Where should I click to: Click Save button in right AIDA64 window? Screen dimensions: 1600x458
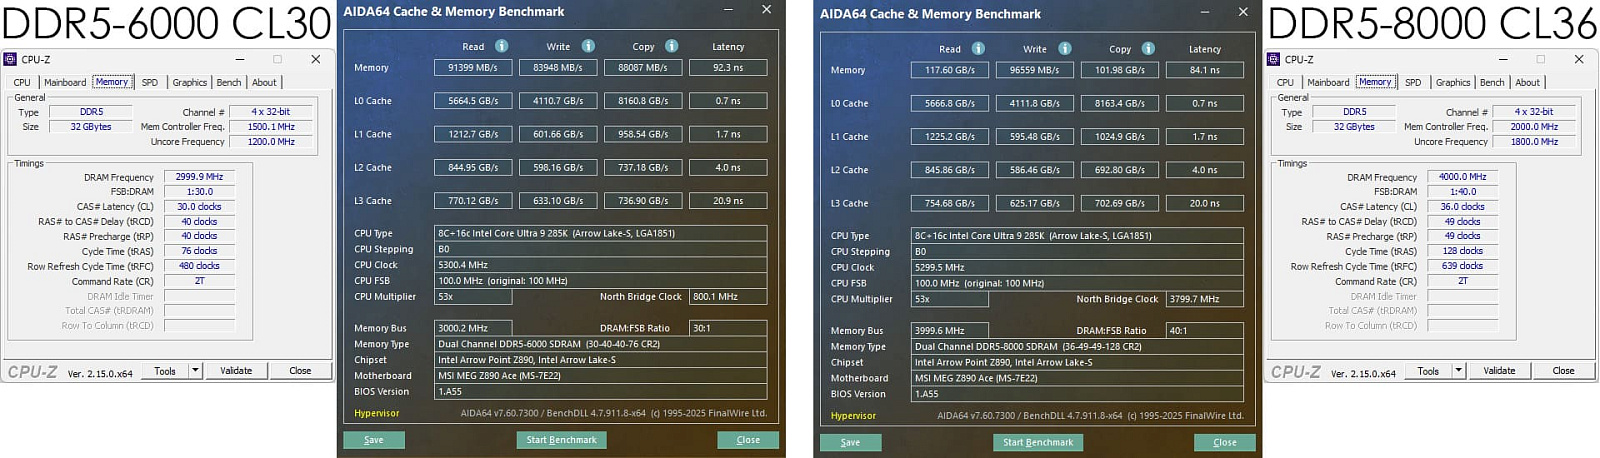click(x=851, y=442)
